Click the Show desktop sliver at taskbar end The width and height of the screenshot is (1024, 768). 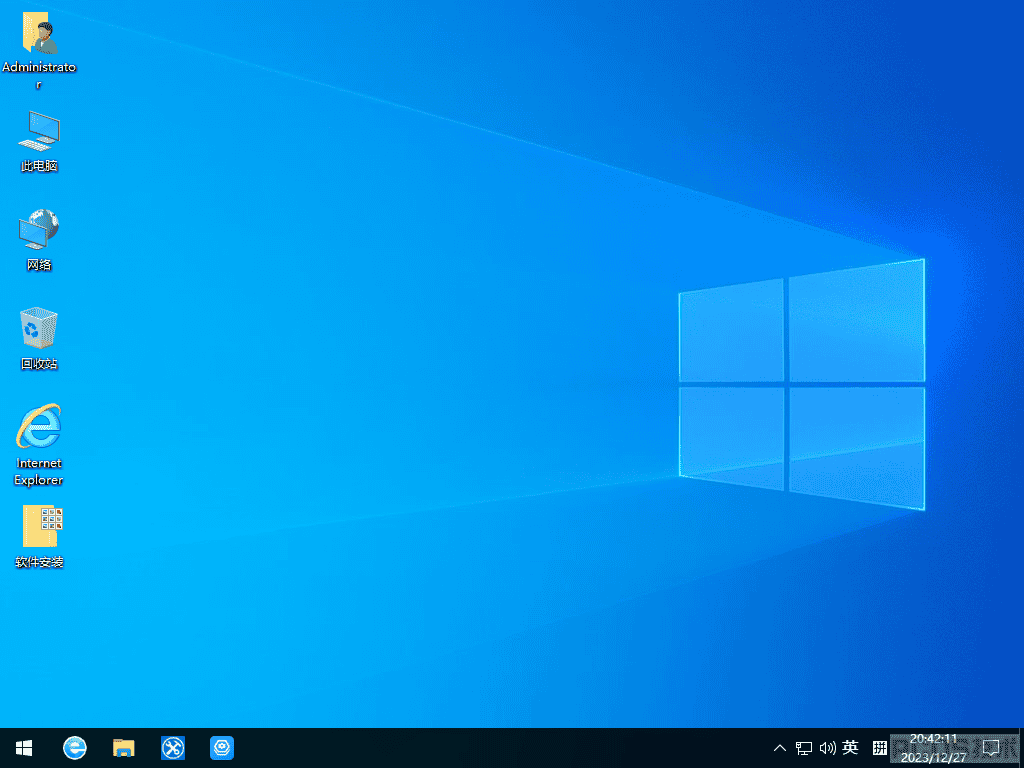[1021, 748]
